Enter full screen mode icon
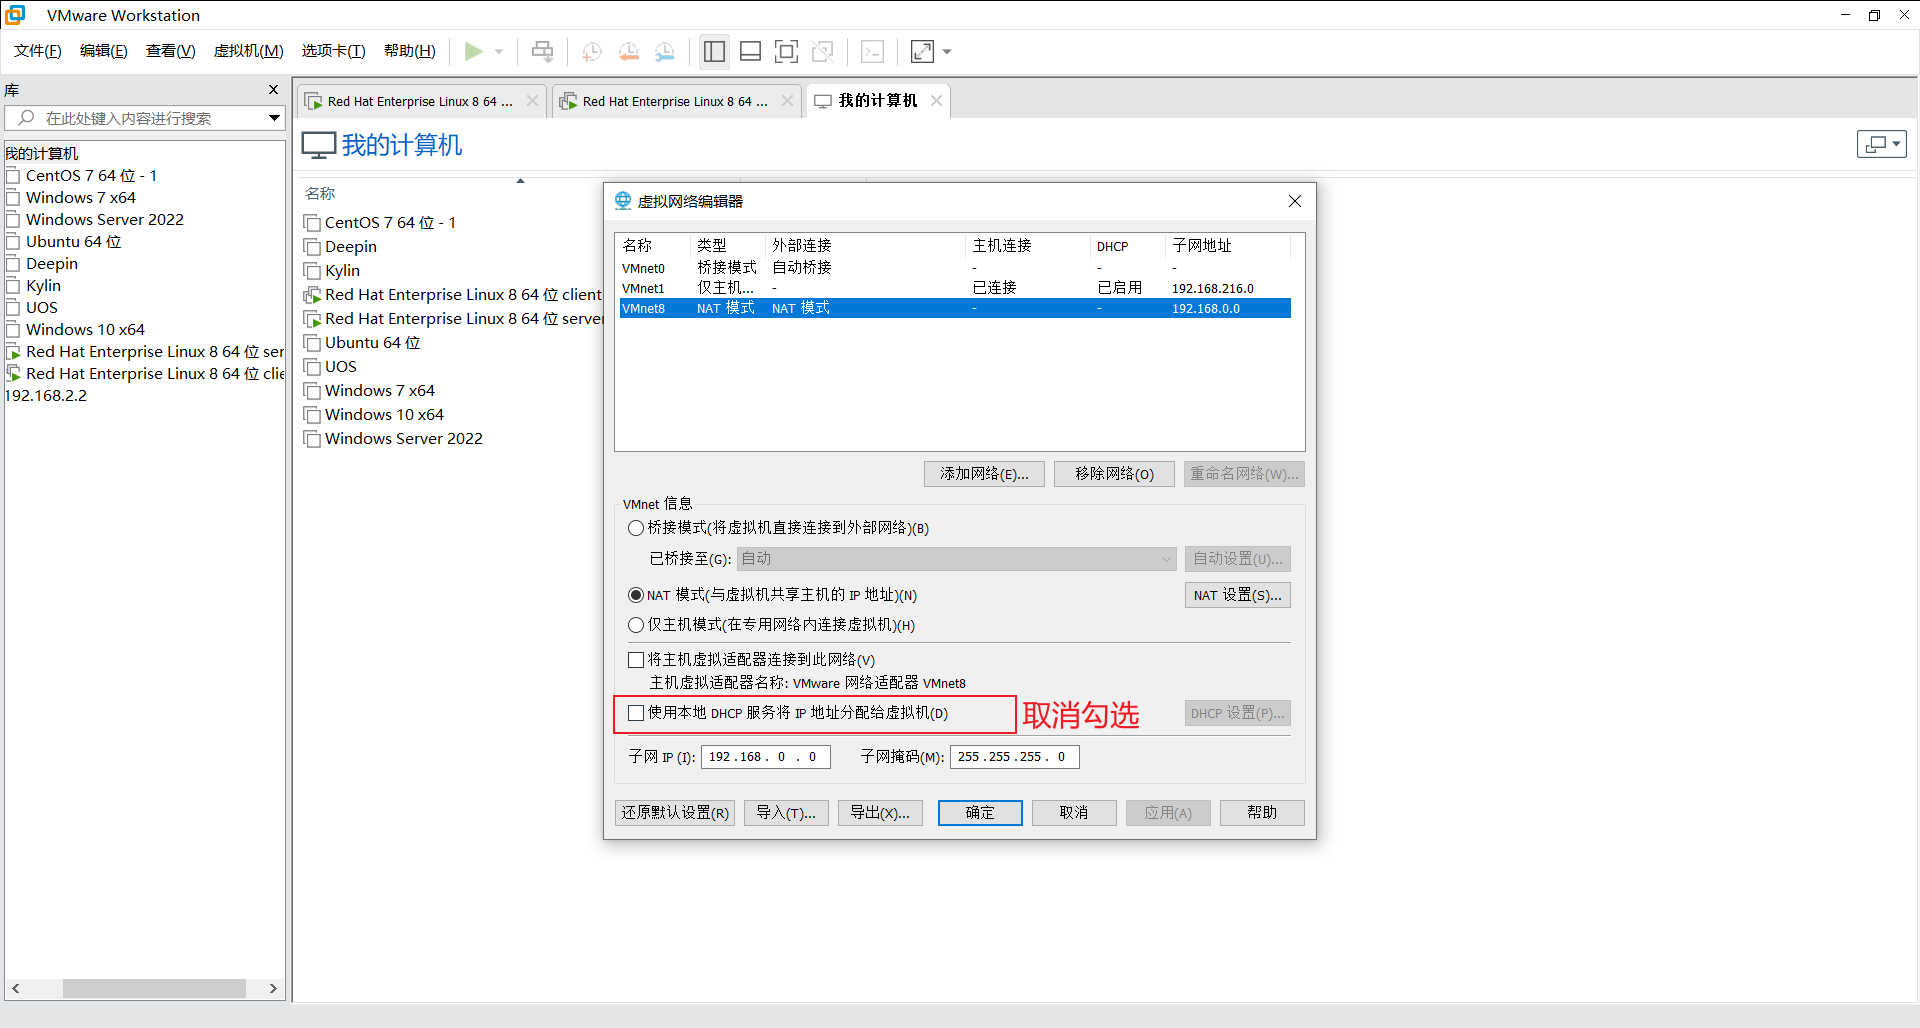This screenshot has width=1920, height=1028. point(787,51)
